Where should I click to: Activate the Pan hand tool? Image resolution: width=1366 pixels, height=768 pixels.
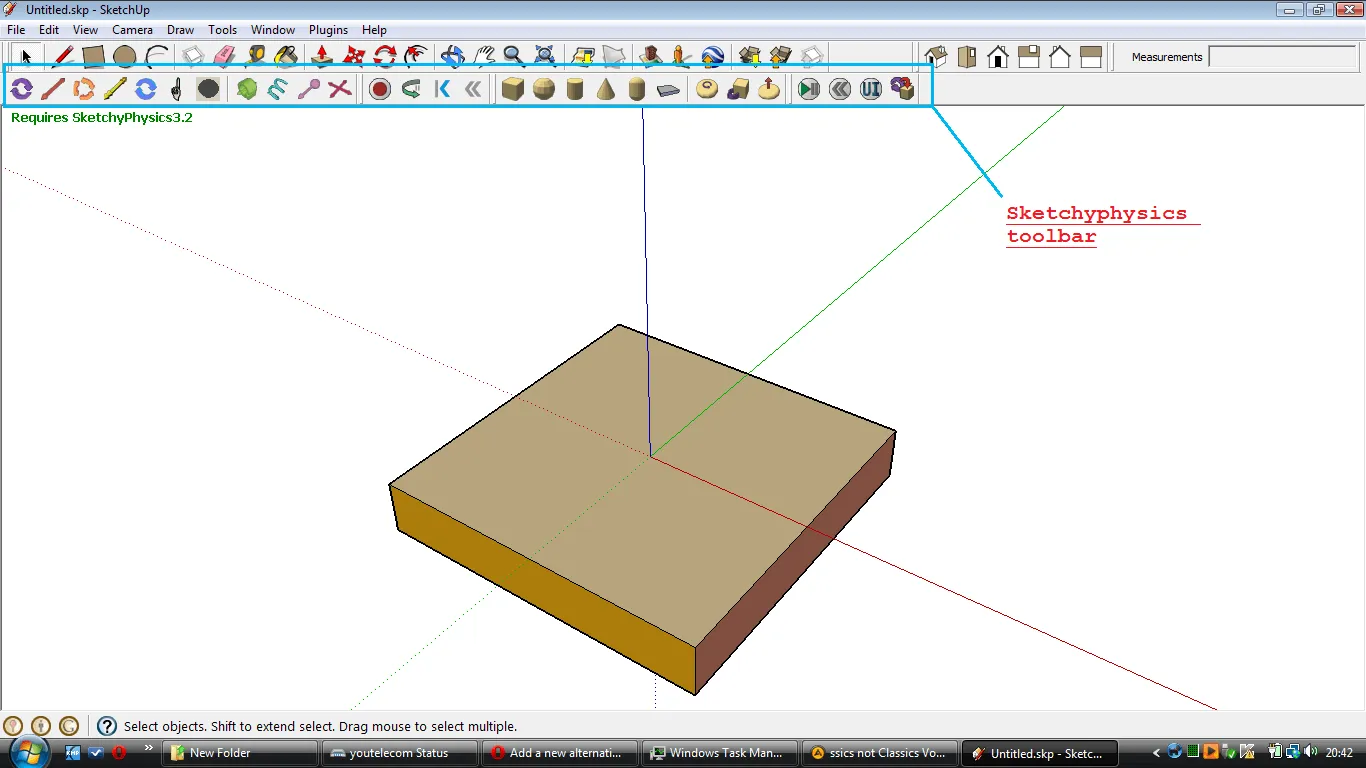point(483,56)
